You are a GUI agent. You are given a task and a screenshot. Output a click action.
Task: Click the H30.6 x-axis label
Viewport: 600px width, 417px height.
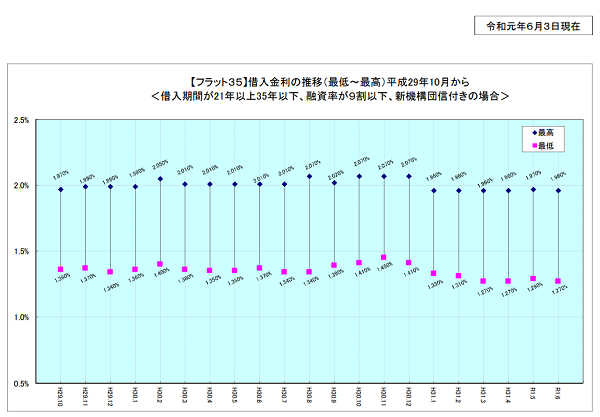[259, 395]
